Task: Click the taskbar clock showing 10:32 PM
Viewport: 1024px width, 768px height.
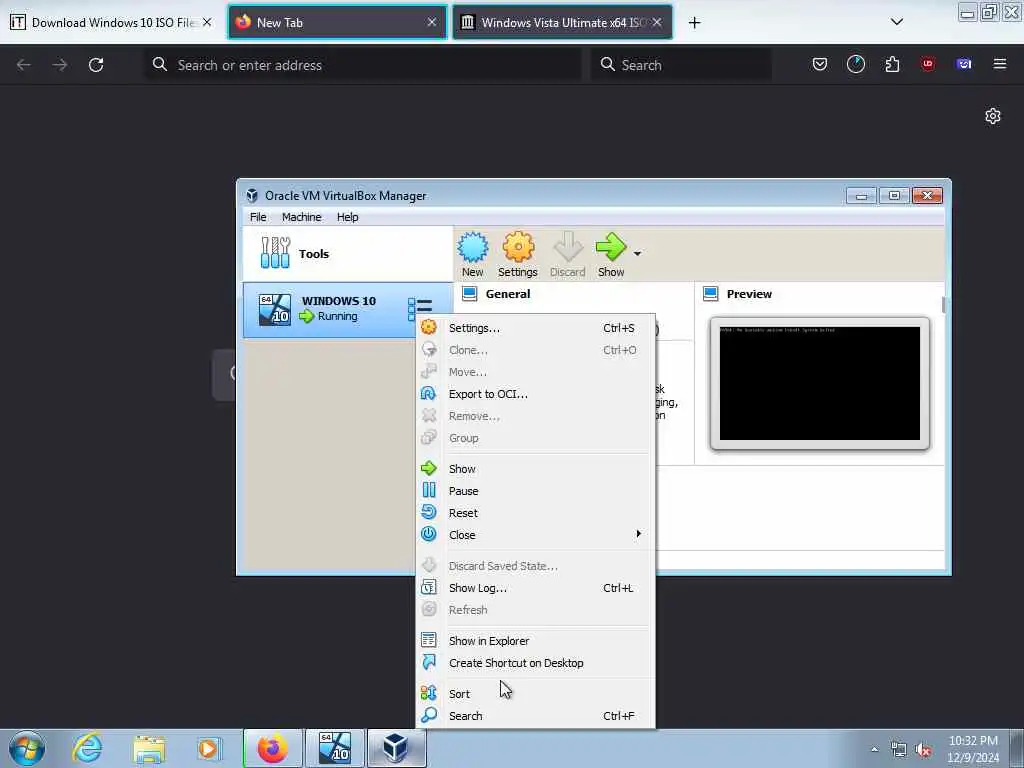Action: coord(972,748)
